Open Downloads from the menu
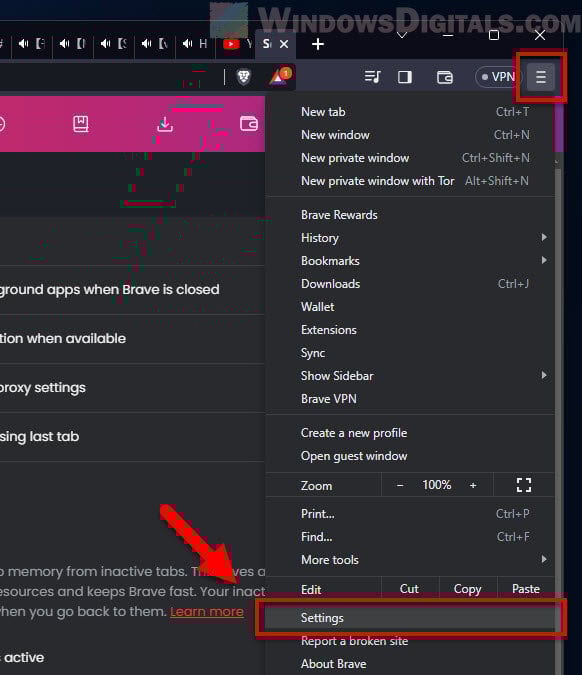582x675 pixels. 410,284
